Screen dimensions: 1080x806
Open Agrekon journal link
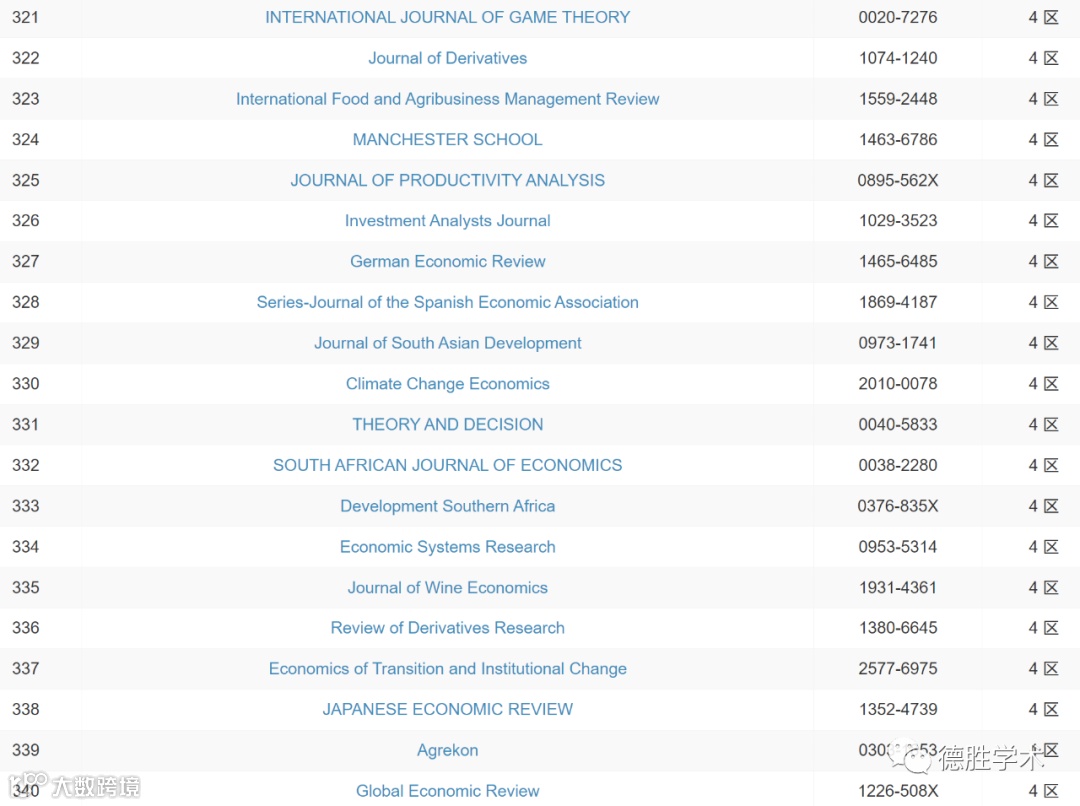[x=448, y=750]
